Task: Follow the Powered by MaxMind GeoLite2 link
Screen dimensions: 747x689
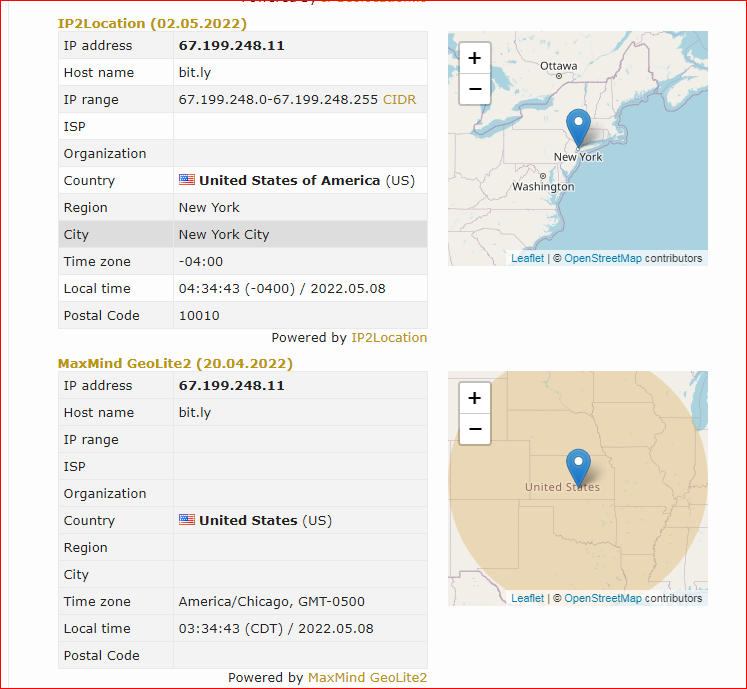Action: (367, 677)
